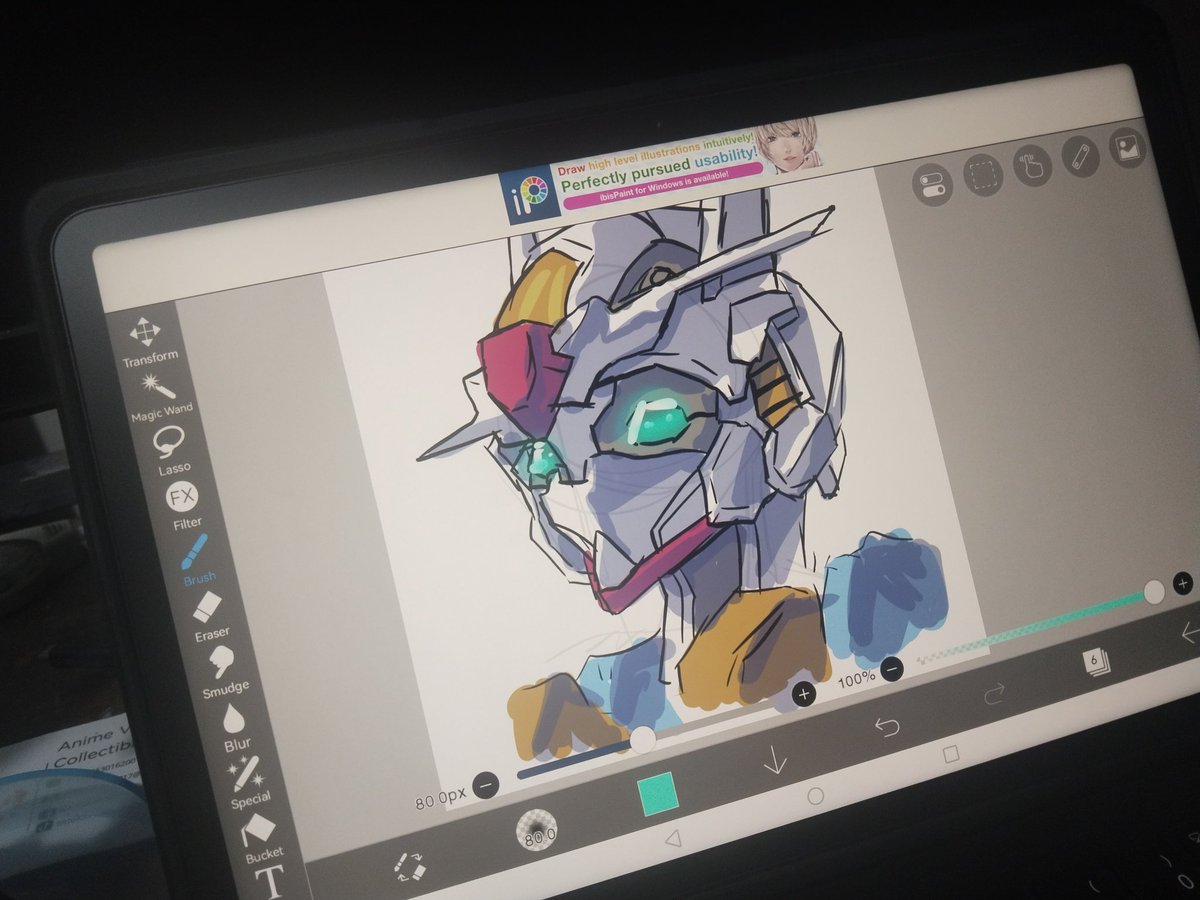Select the Transform tool
Image resolution: width=1200 pixels, height=900 pixels.
tap(148, 340)
